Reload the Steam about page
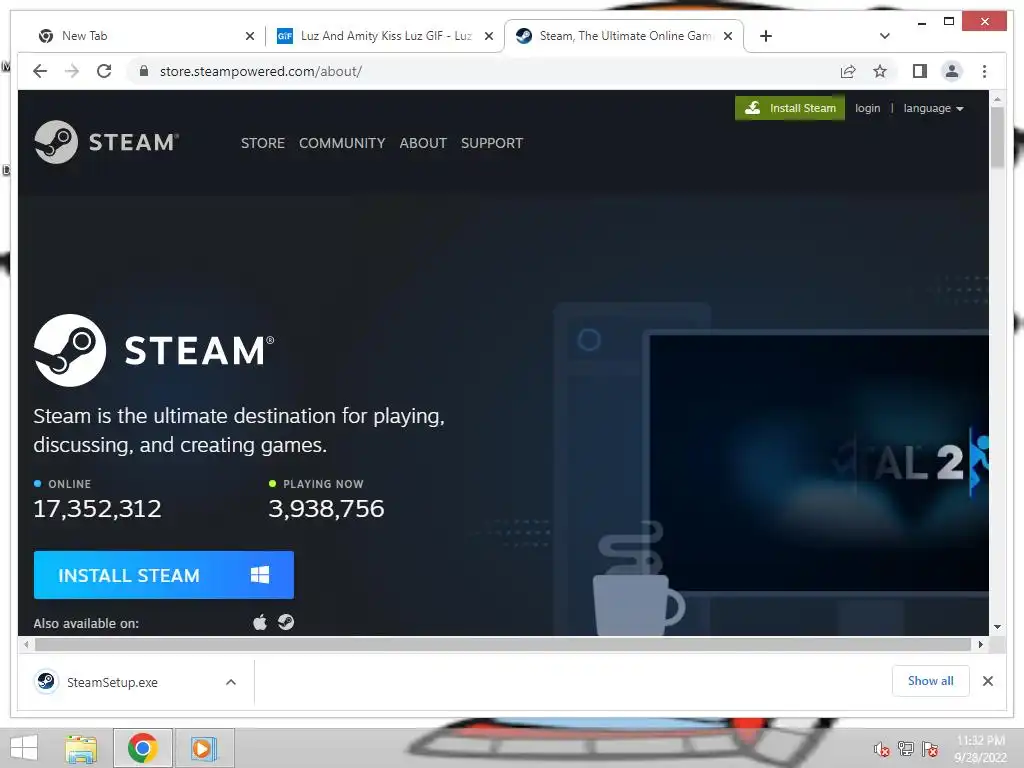The width and height of the screenshot is (1024, 768). point(104,71)
